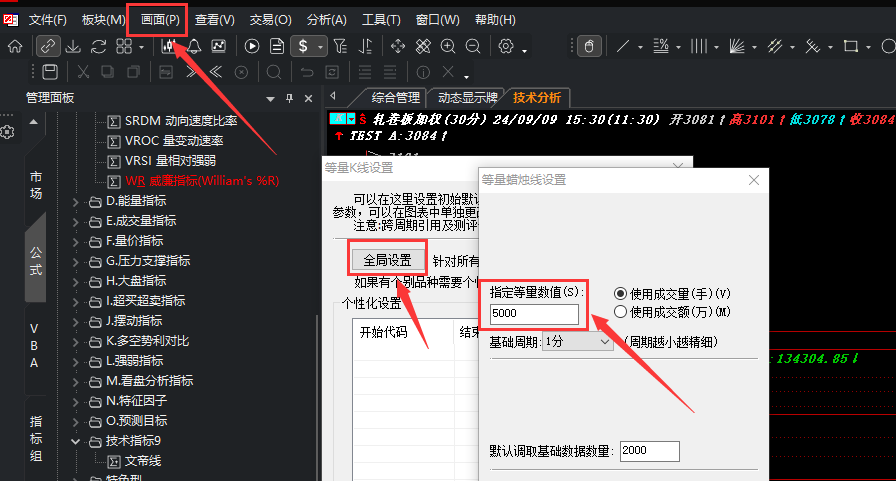Screen dimensions: 896x481
Task: Open the 基础周期 1分 dropdown
Action: tap(577, 342)
